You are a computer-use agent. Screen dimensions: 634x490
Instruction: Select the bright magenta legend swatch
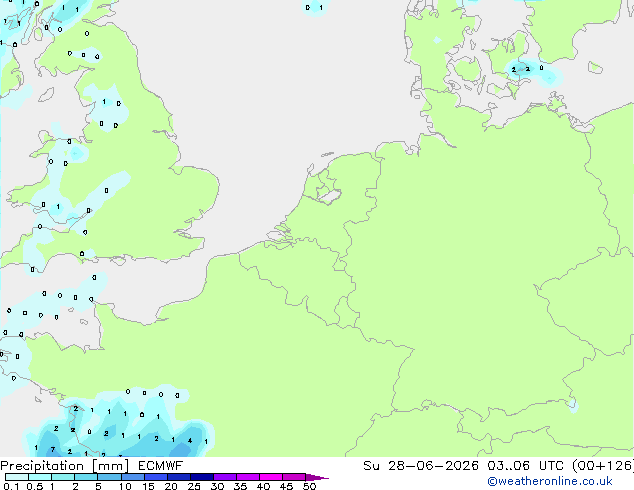[x=271, y=477]
